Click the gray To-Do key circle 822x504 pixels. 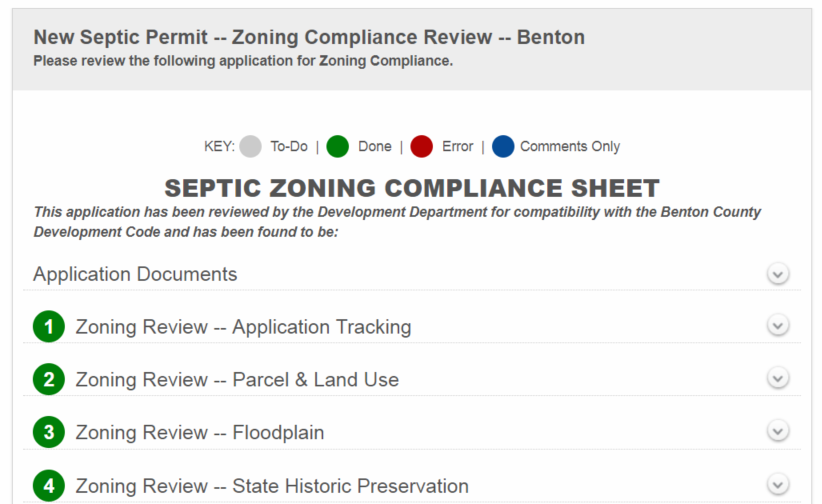[251, 146]
